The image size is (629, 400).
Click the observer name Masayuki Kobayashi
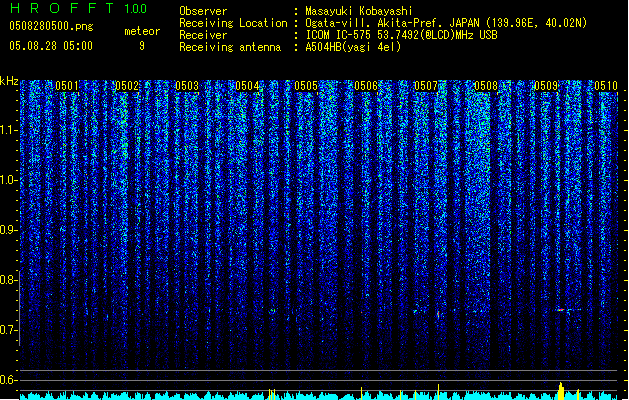(x=359, y=11)
